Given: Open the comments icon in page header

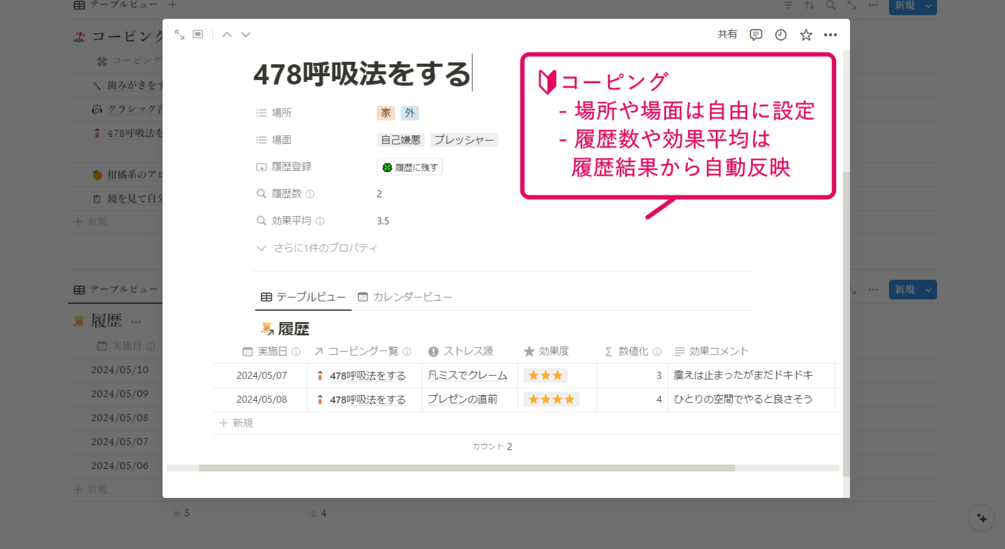Looking at the screenshot, I should click(756, 35).
